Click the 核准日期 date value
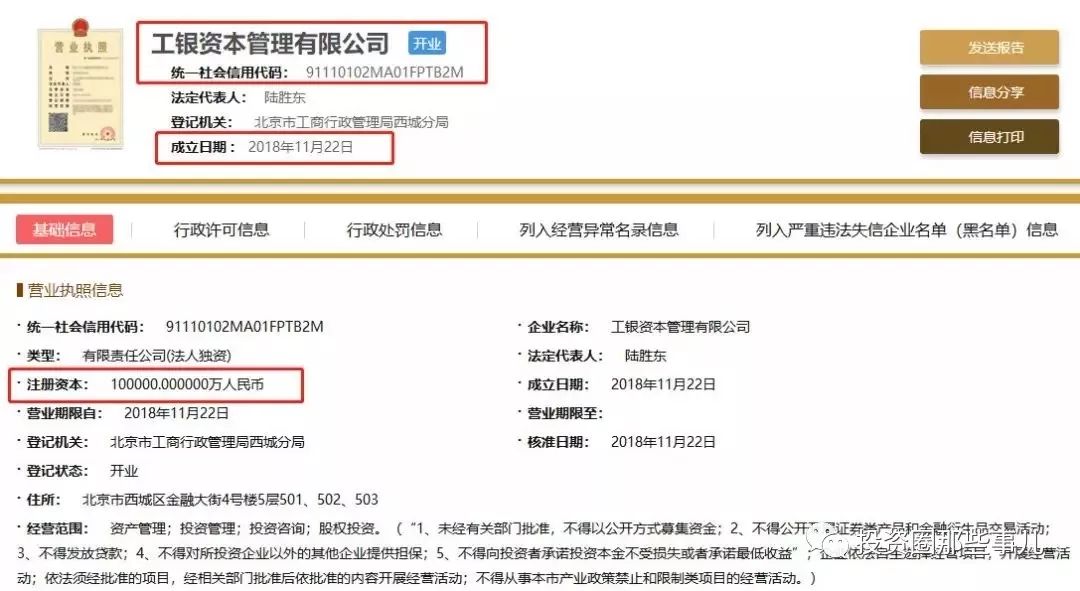This screenshot has width=1080, height=591. (x=663, y=442)
